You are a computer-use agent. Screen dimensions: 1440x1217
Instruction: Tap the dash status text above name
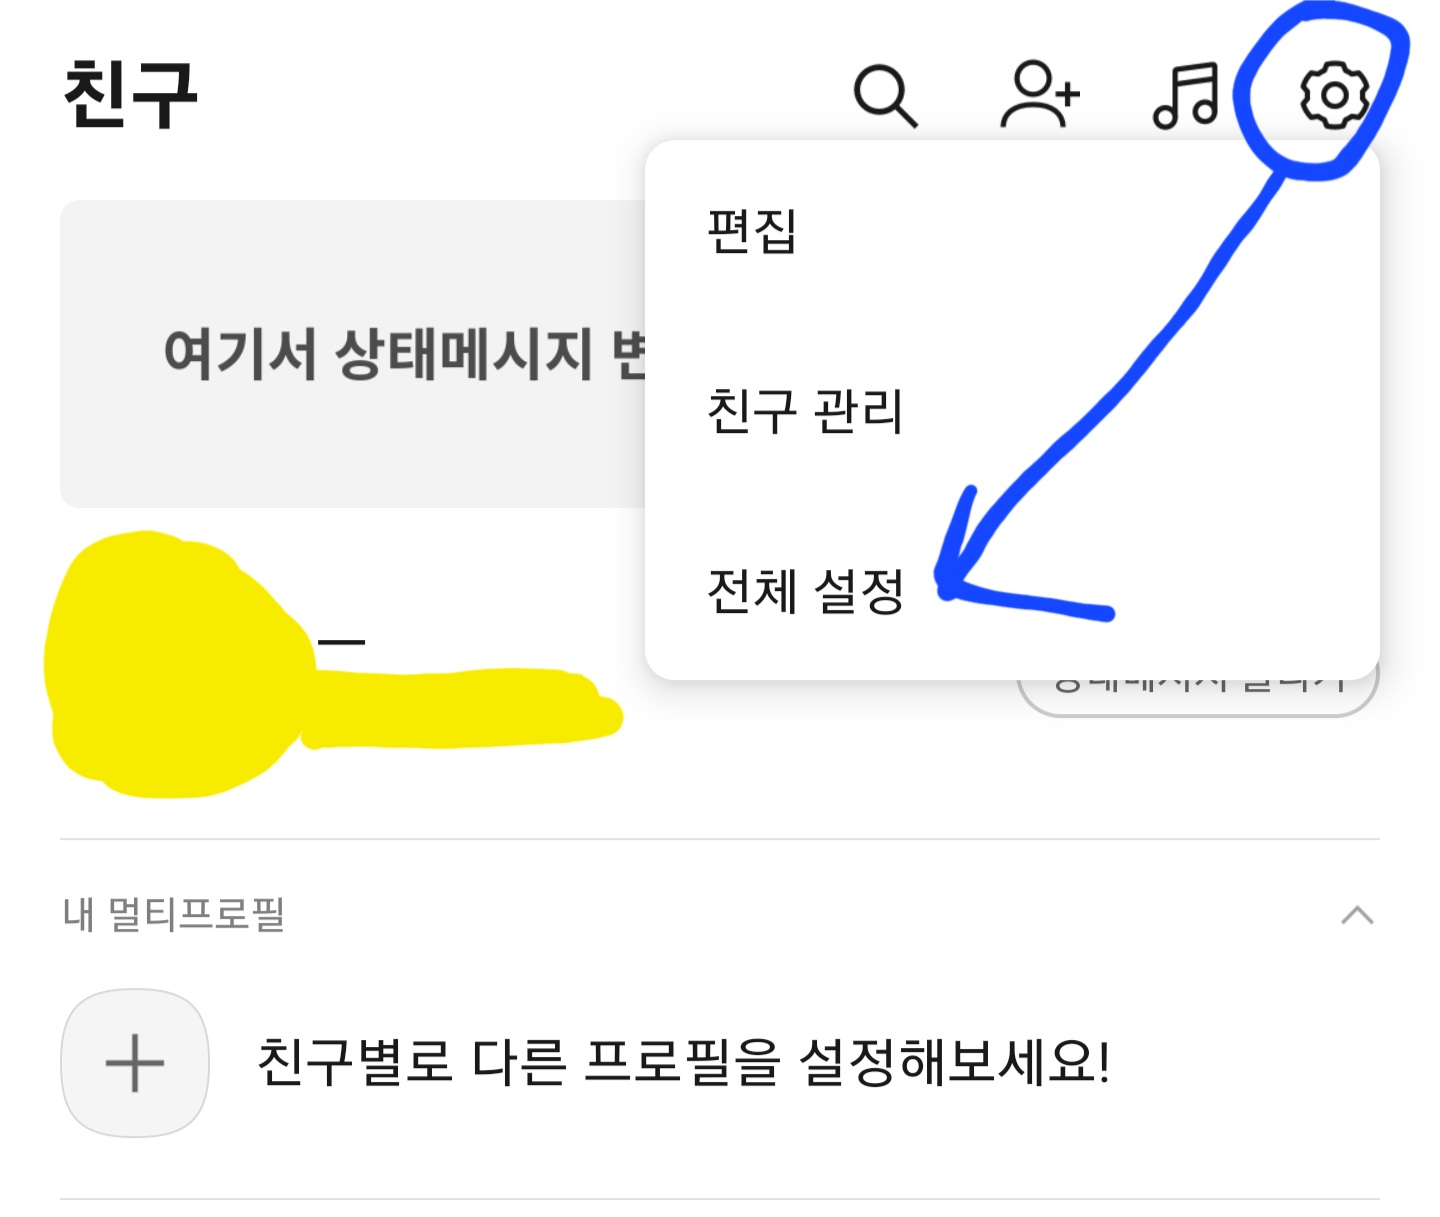pyautogui.click(x=341, y=642)
